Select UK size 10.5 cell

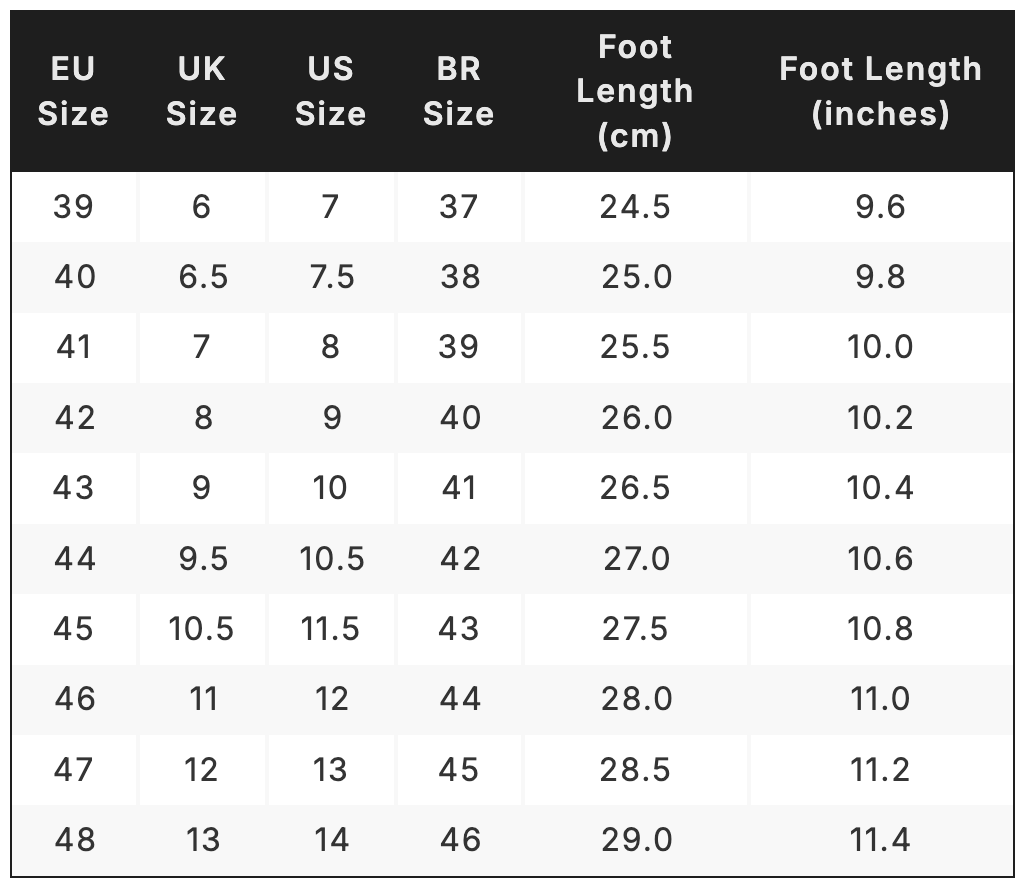click(201, 628)
